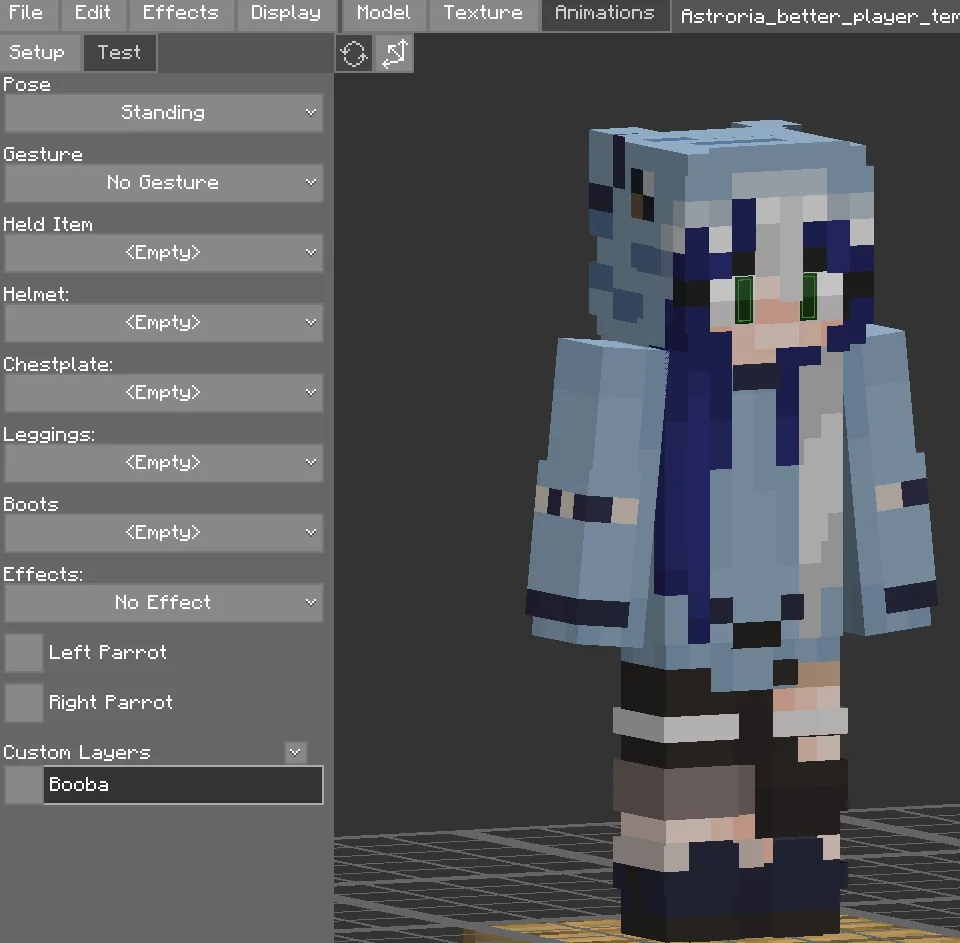Select the Test tab
Viewport: 960px width, 943px height.
(119, 53)
